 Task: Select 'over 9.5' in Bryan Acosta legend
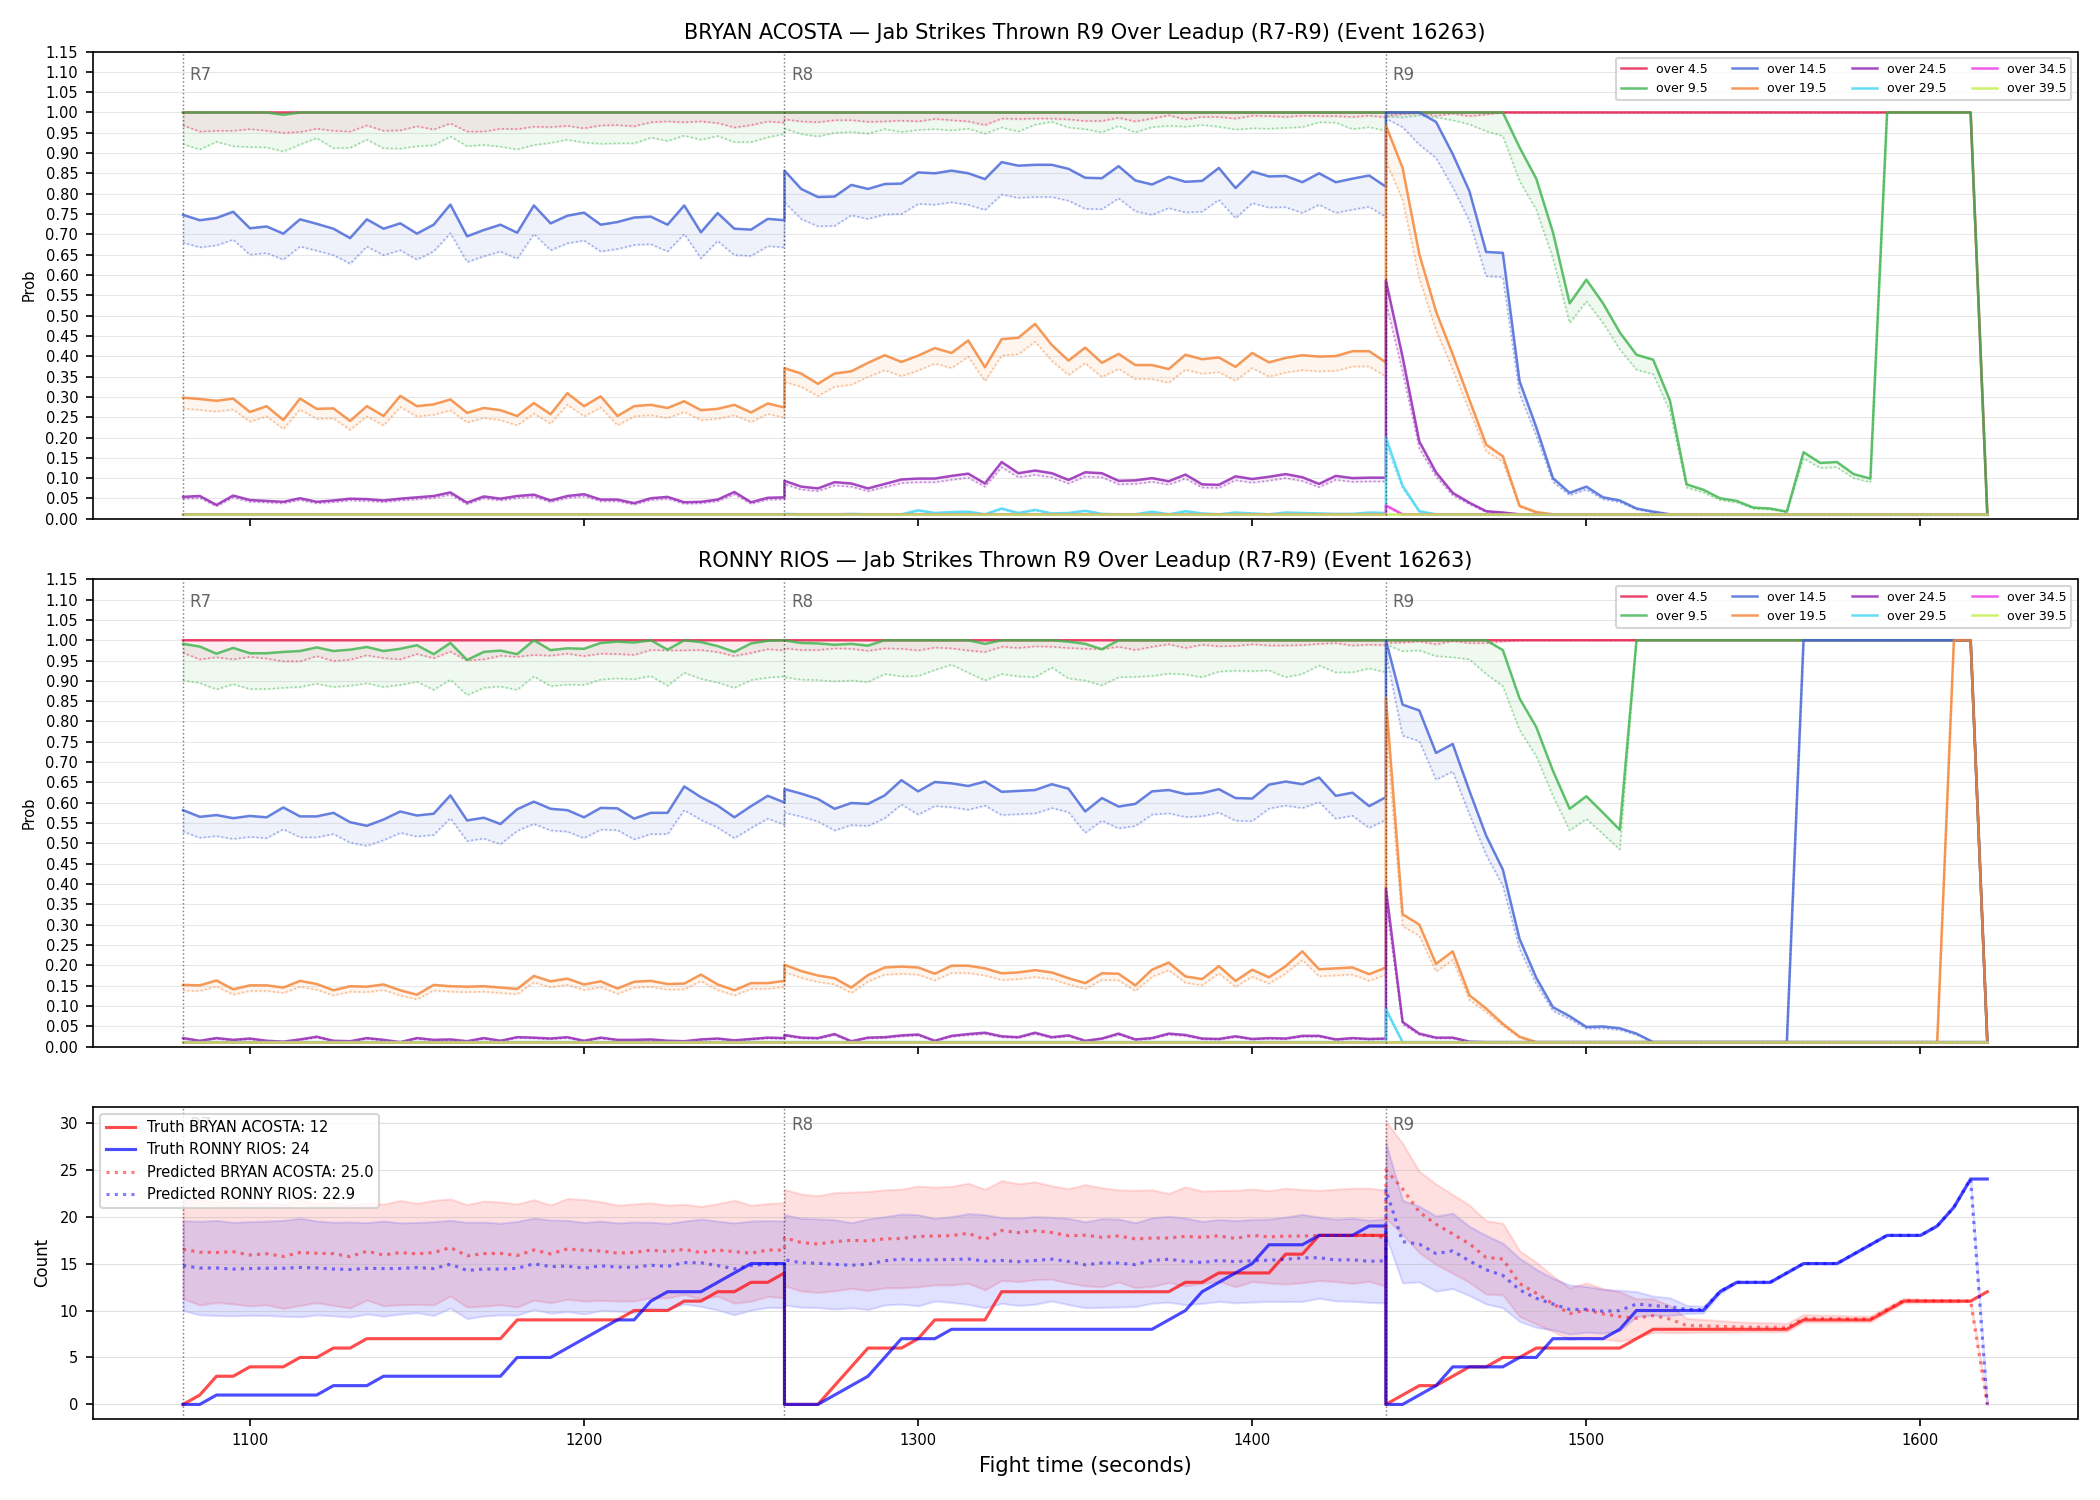click(x=1664, y=88)
